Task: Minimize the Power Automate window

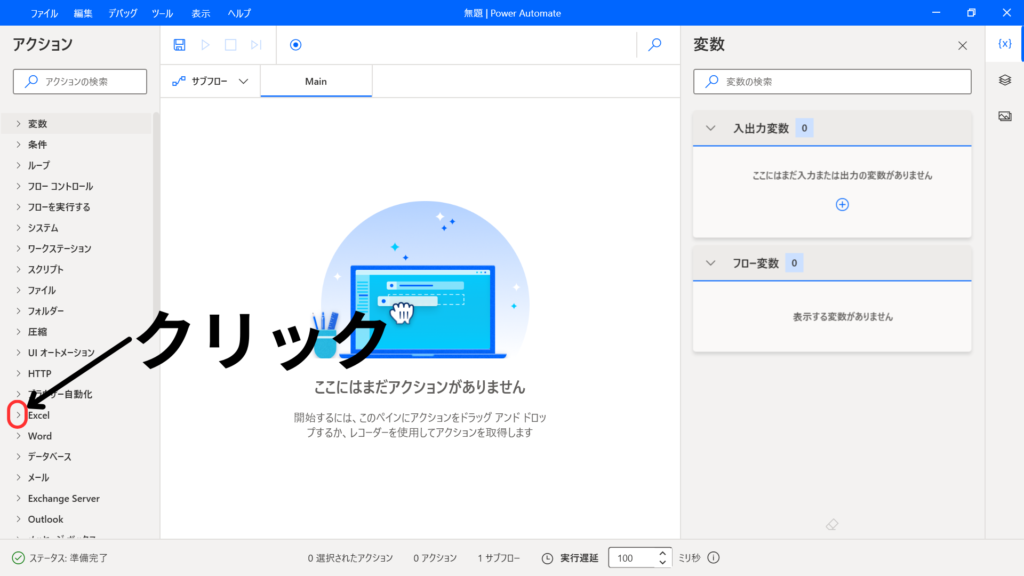Action: tap(936, 12)
